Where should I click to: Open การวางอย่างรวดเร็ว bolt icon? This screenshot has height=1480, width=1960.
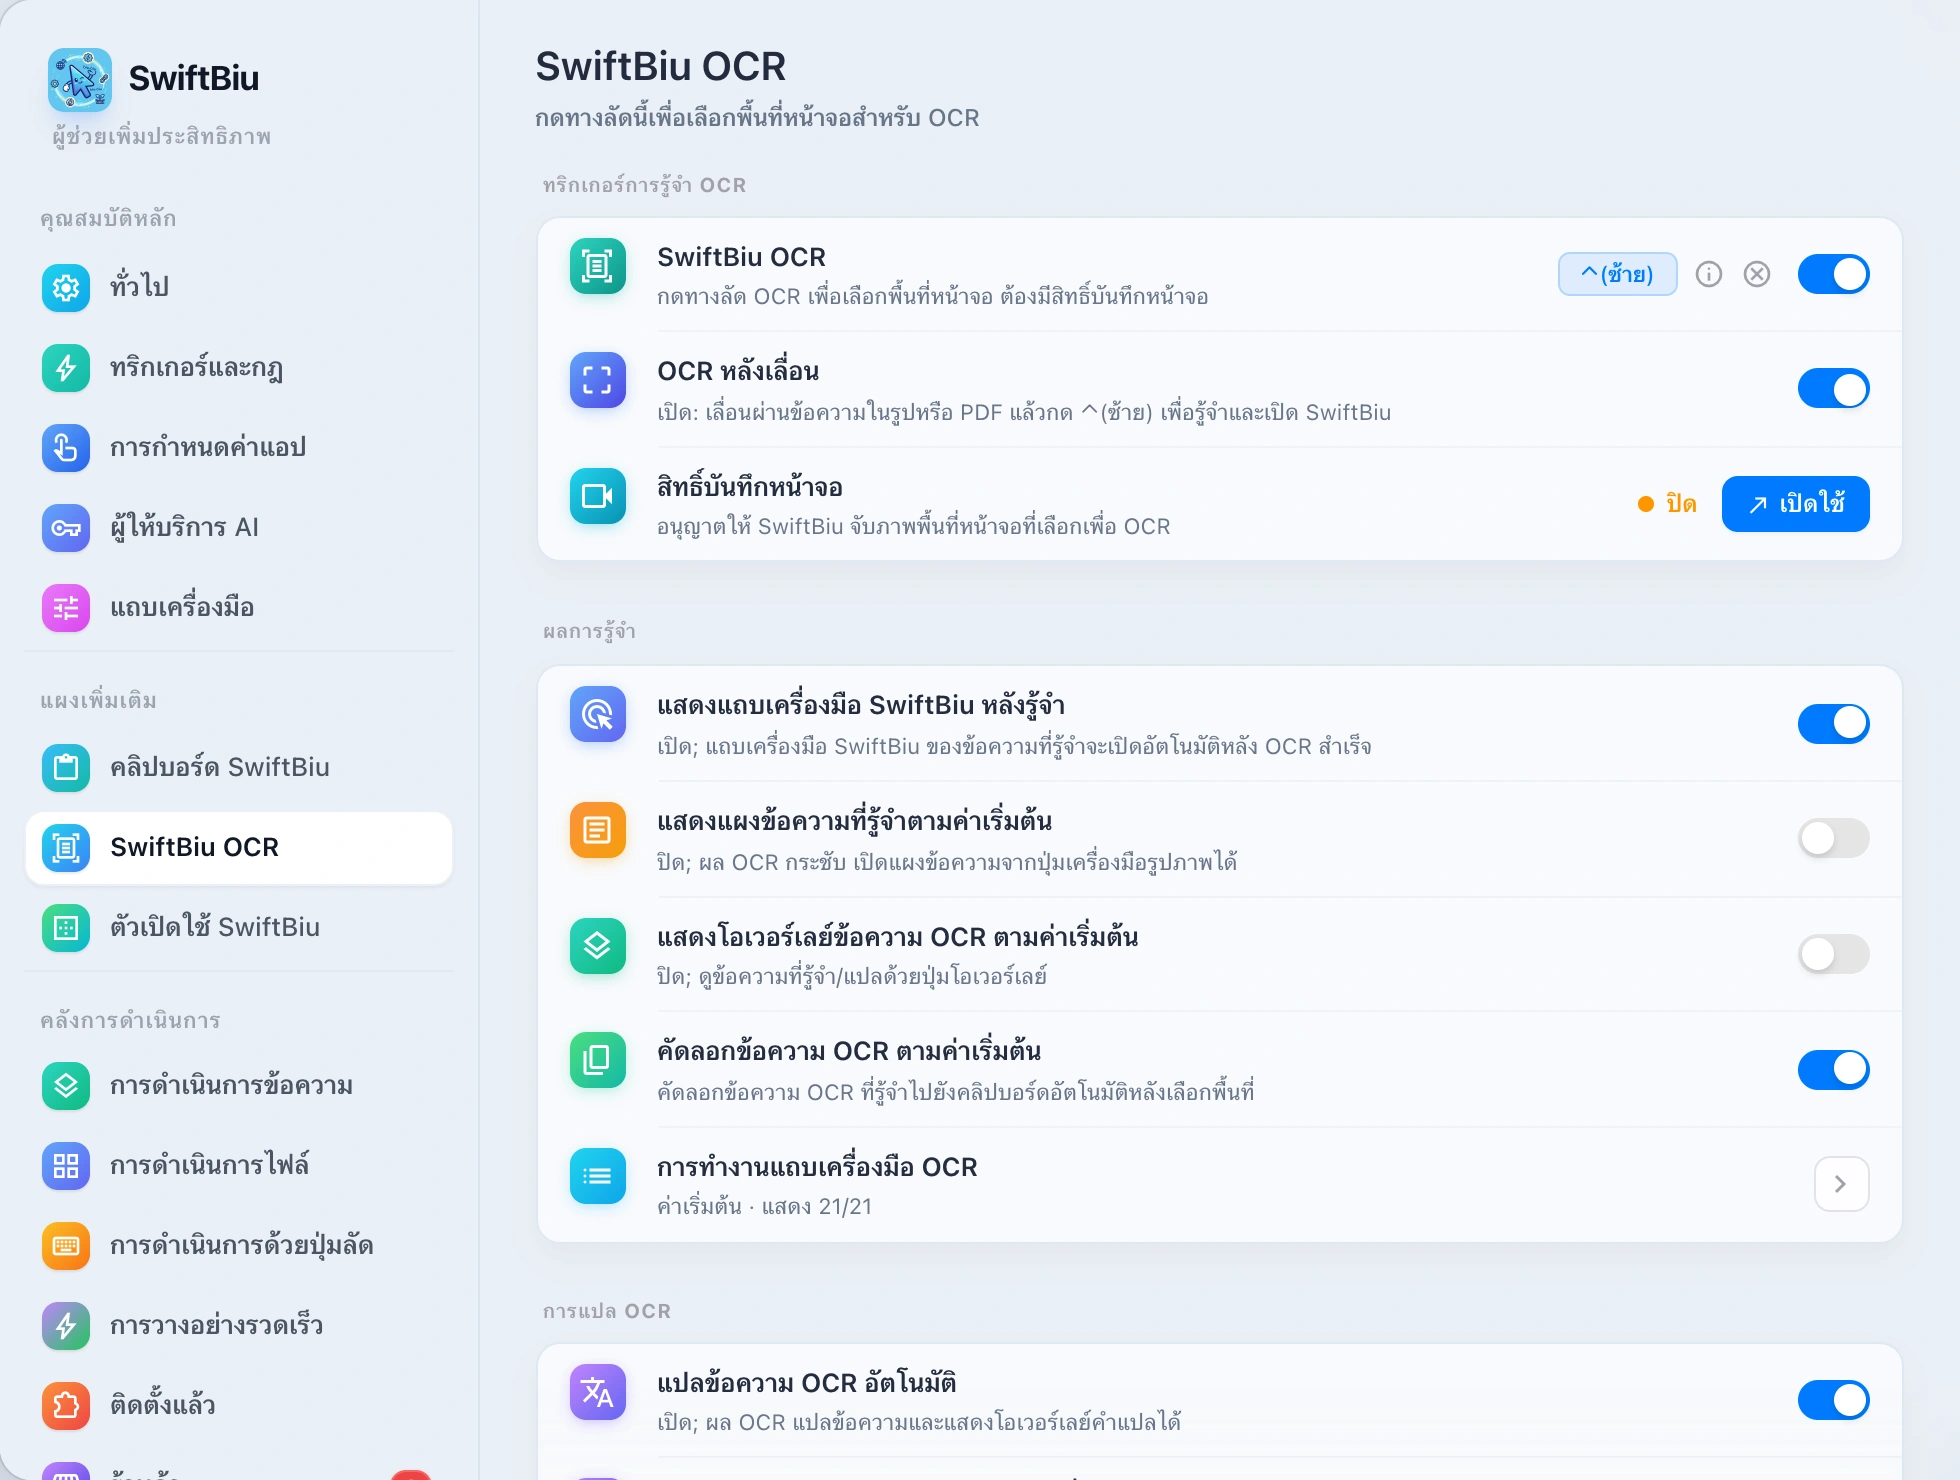66,1326
